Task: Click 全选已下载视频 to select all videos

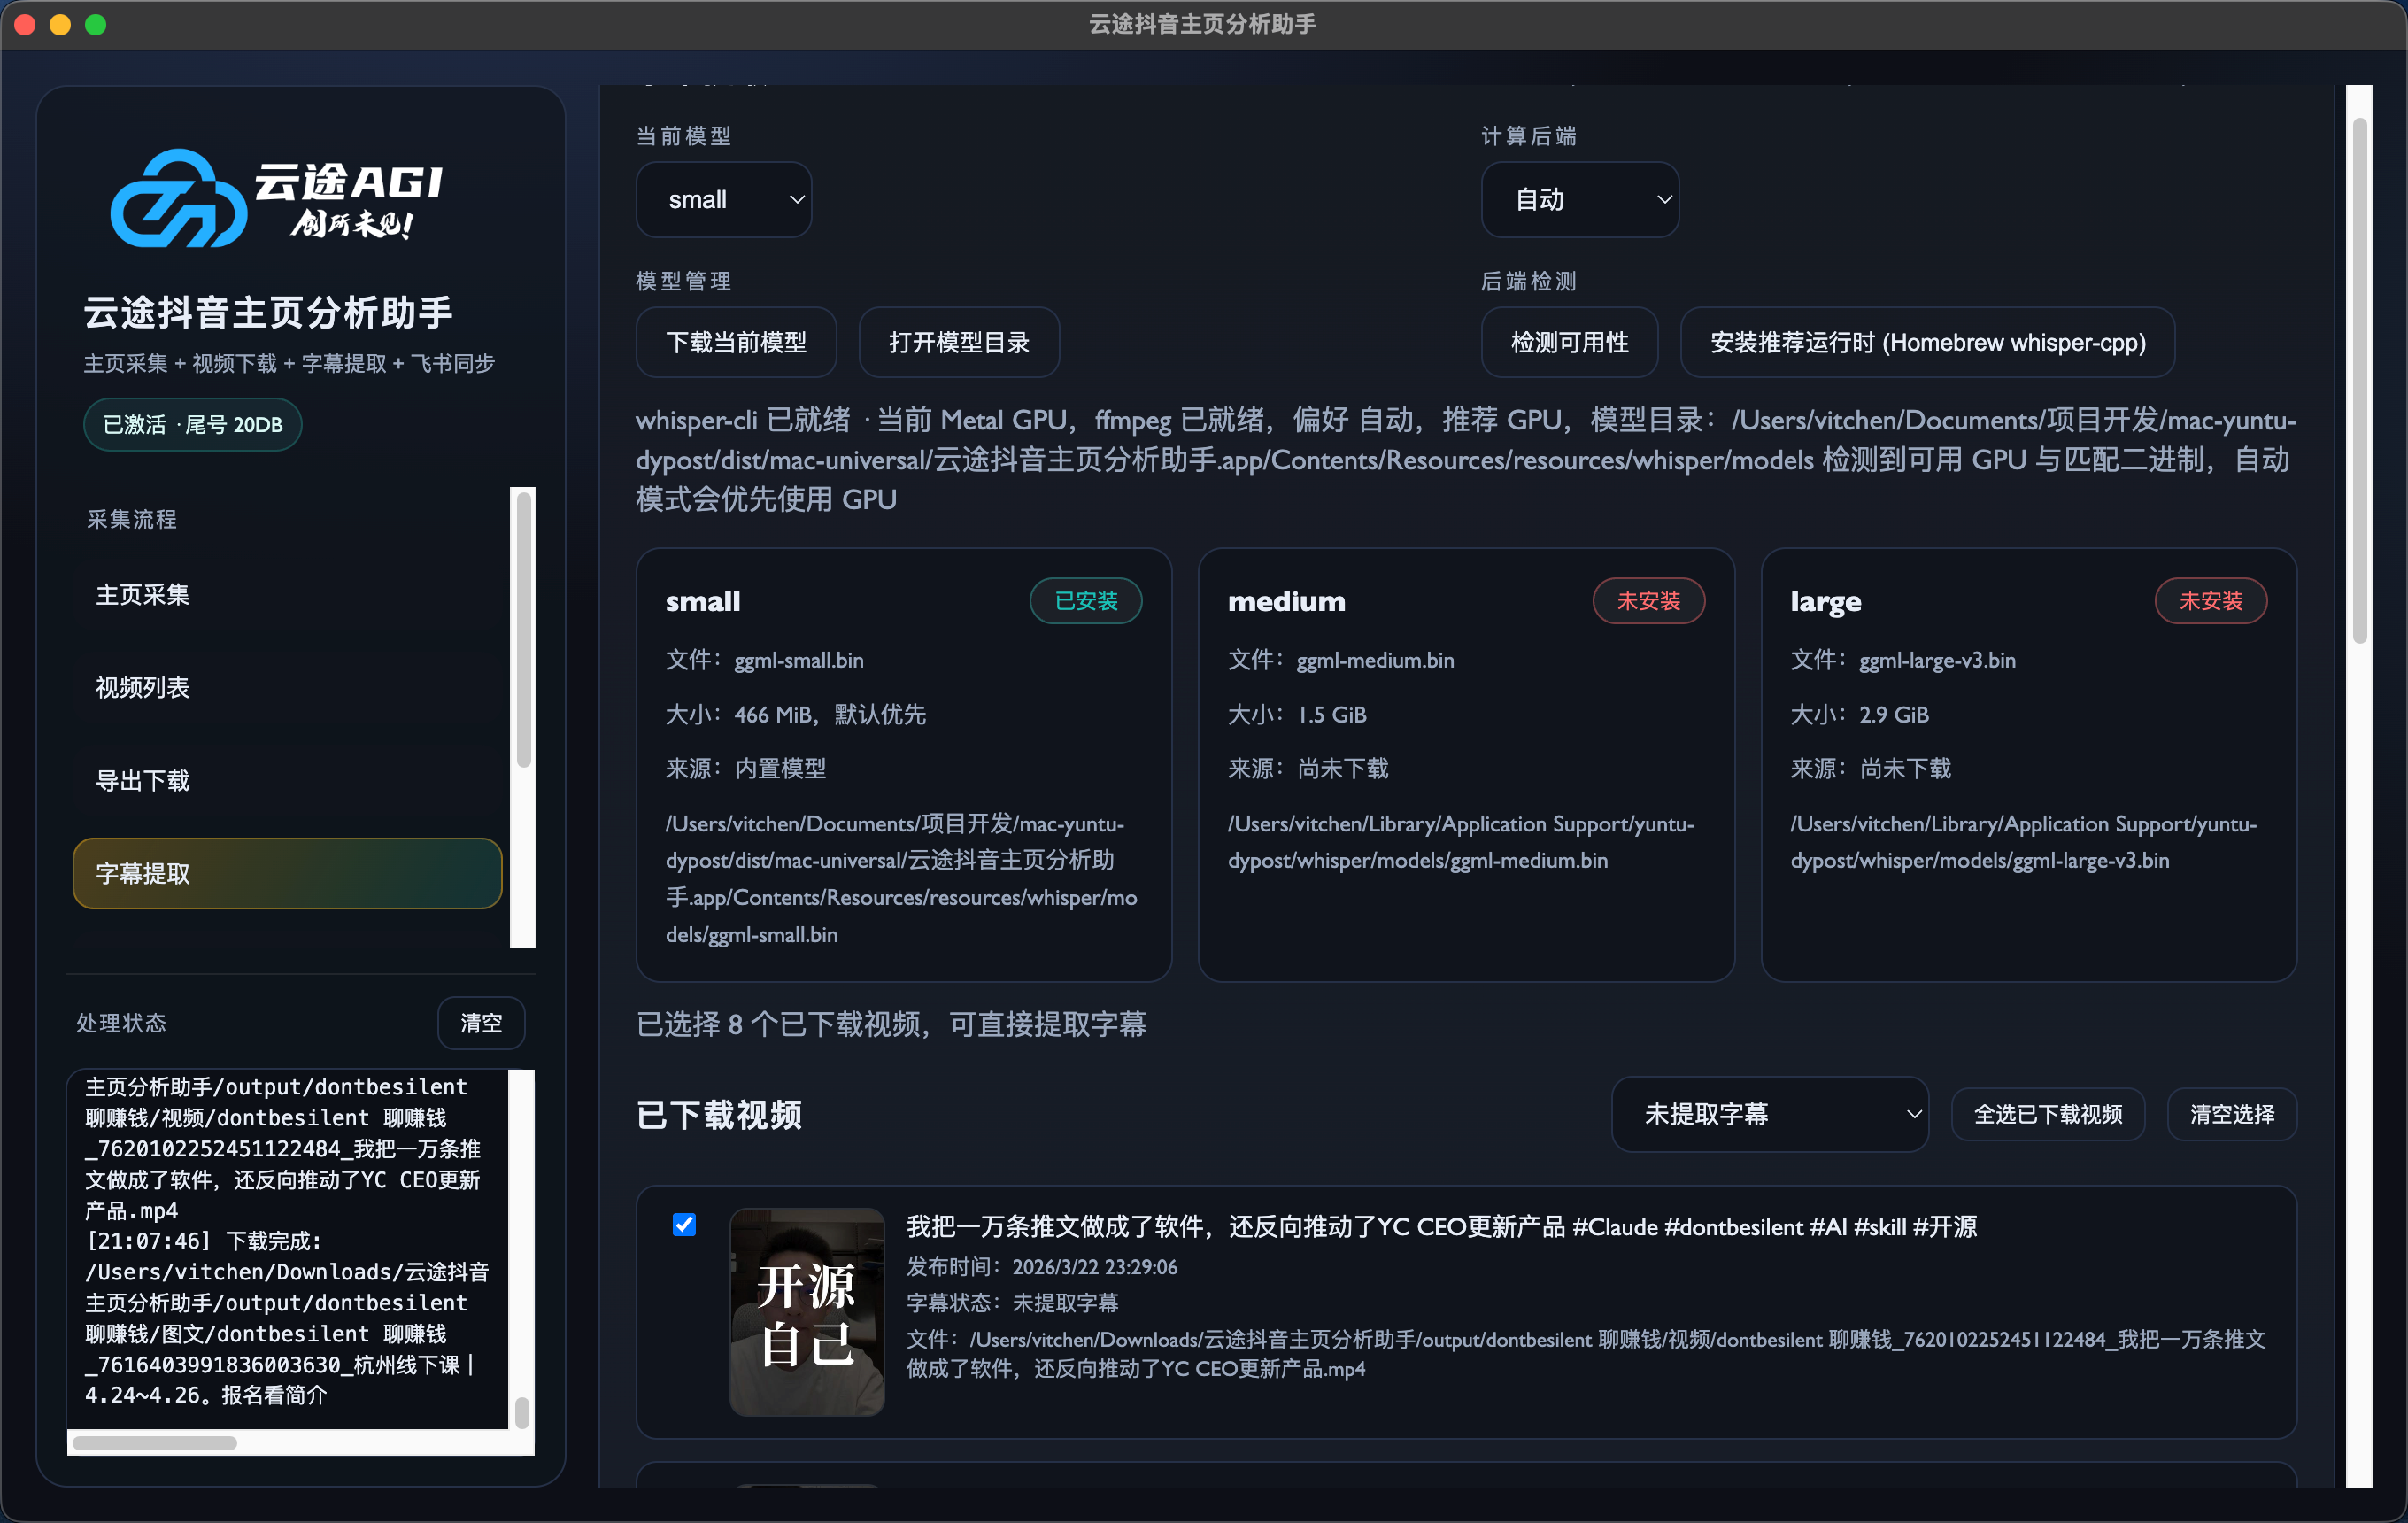Action: point(2047,1113)
